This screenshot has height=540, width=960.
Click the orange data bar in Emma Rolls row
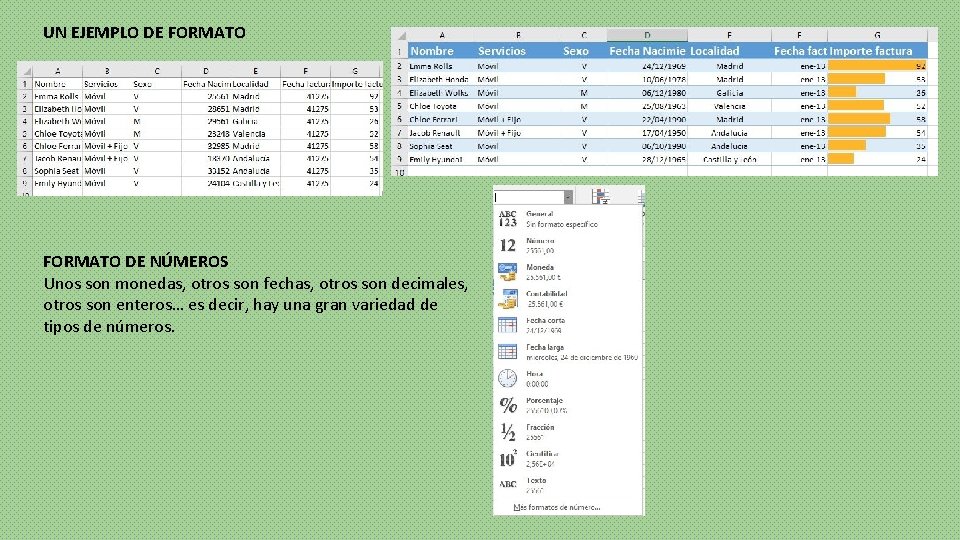877,66
